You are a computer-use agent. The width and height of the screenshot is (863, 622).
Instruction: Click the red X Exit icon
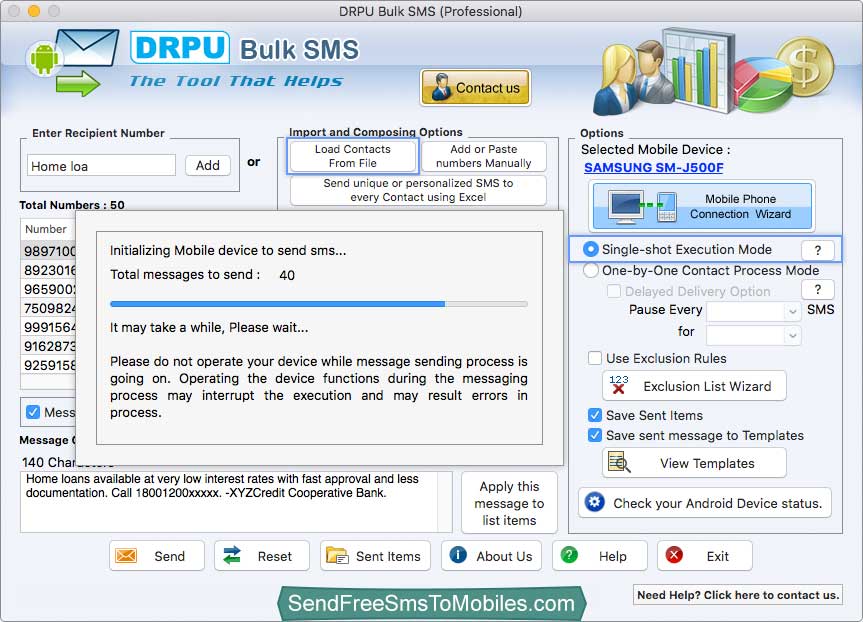674,555
